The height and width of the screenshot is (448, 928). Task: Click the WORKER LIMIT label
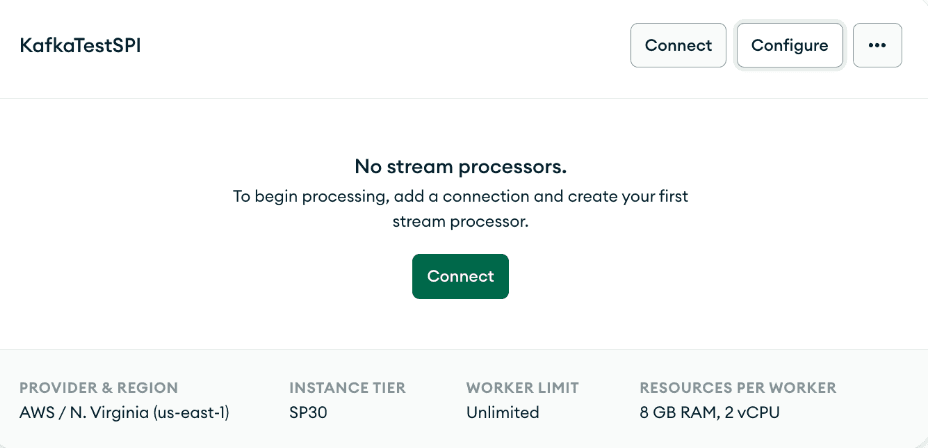(522, 388)
